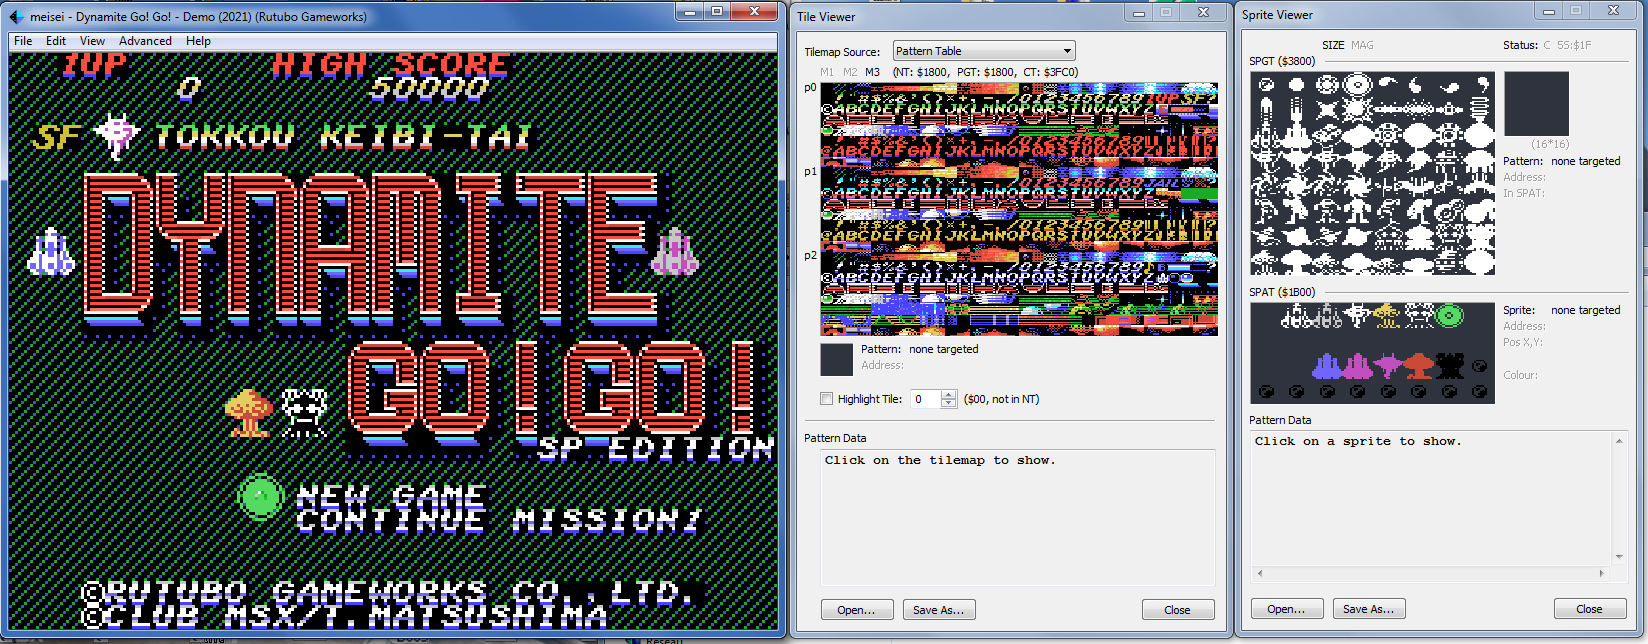Select the magenta ship sprite in SPAT
Screen dimensions: 1648x644
pos(1358,366)
